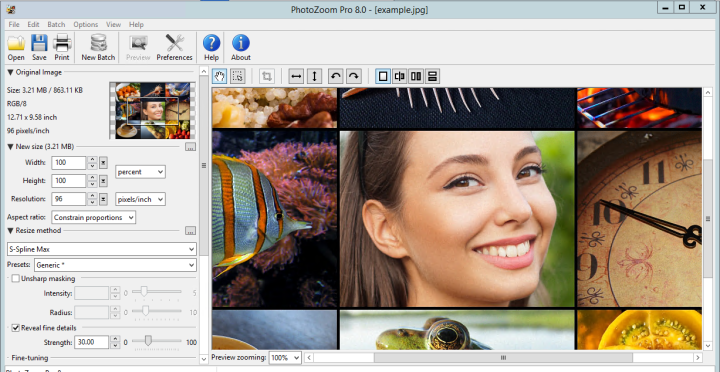Click in the Height input field
The width and height of the screenshot is (720, 372).
point(69,181)
